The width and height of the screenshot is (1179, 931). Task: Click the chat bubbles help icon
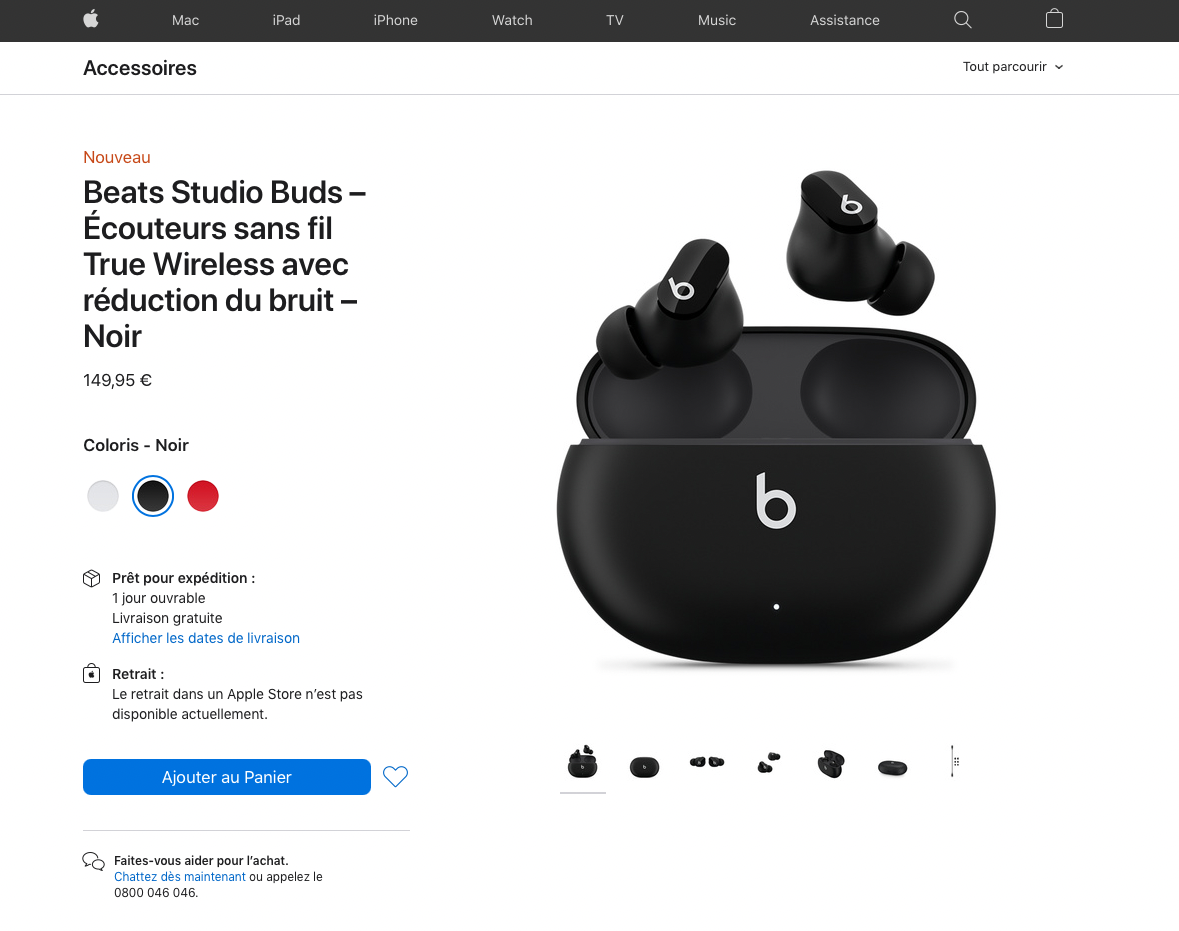(x=93, y=862)
